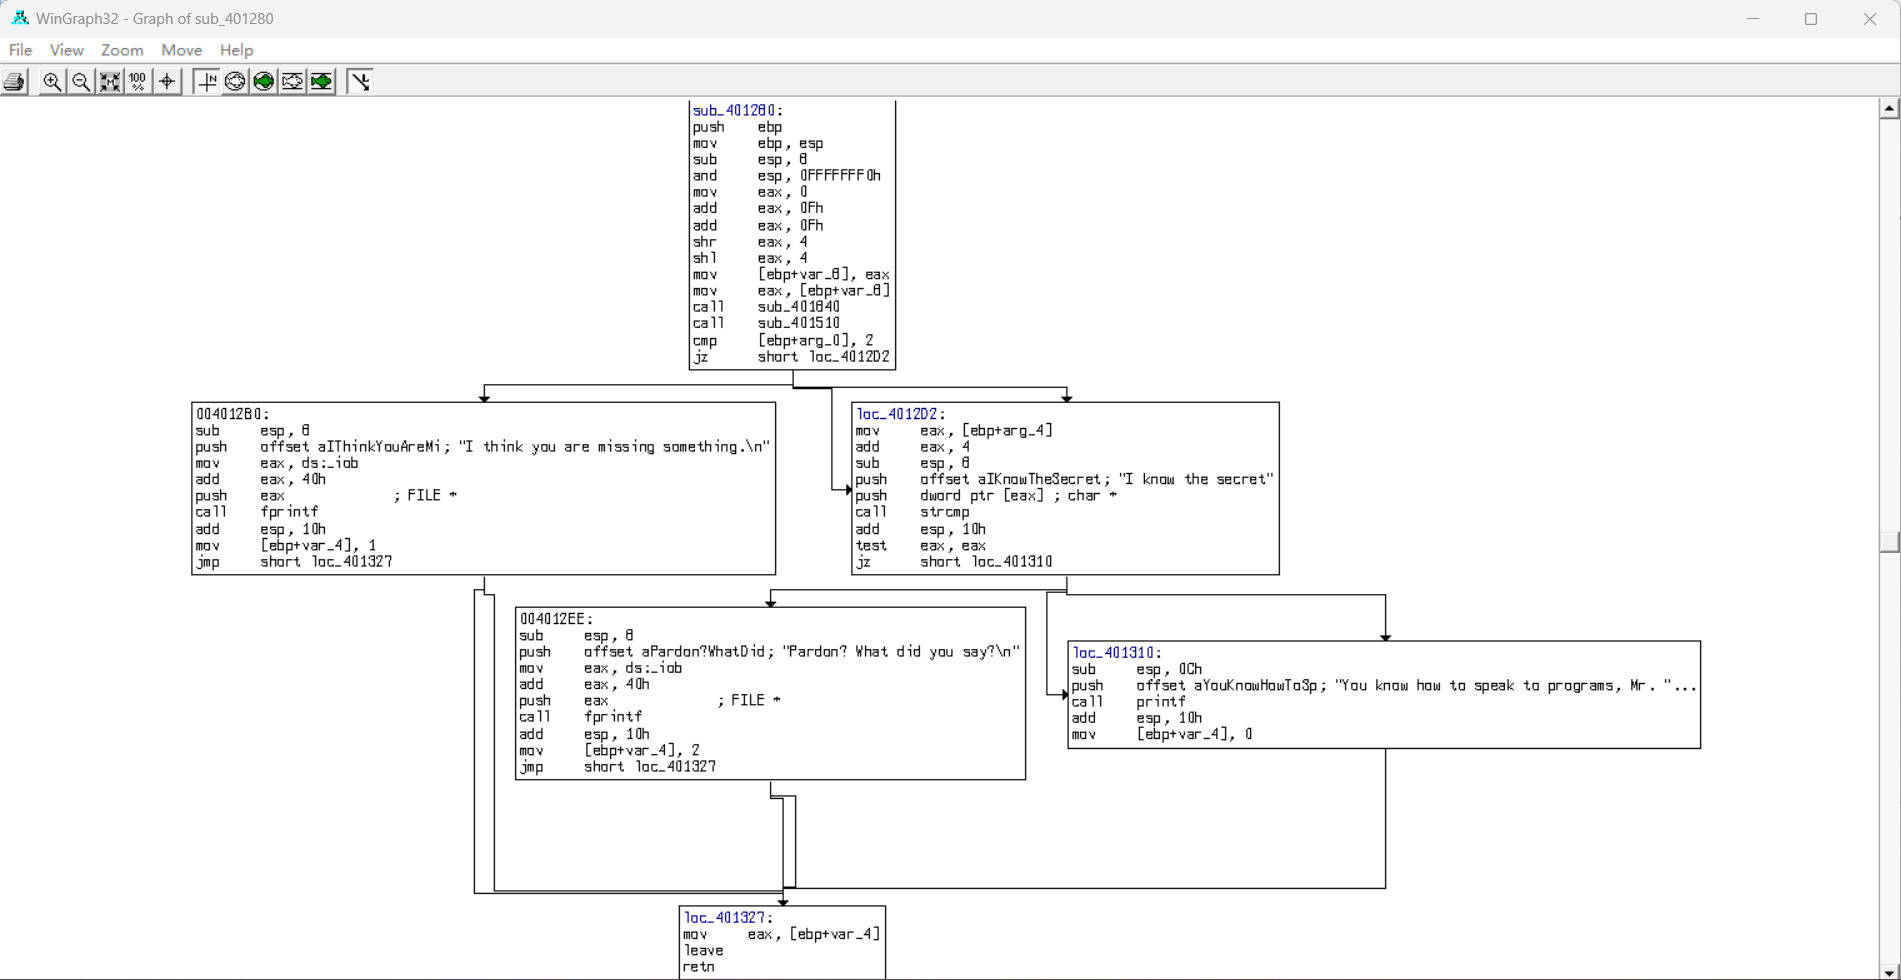Click the Zoom out magnifier icon
Image resolution: width=1901 pixels, height=980 pixels.
[81, 82]
